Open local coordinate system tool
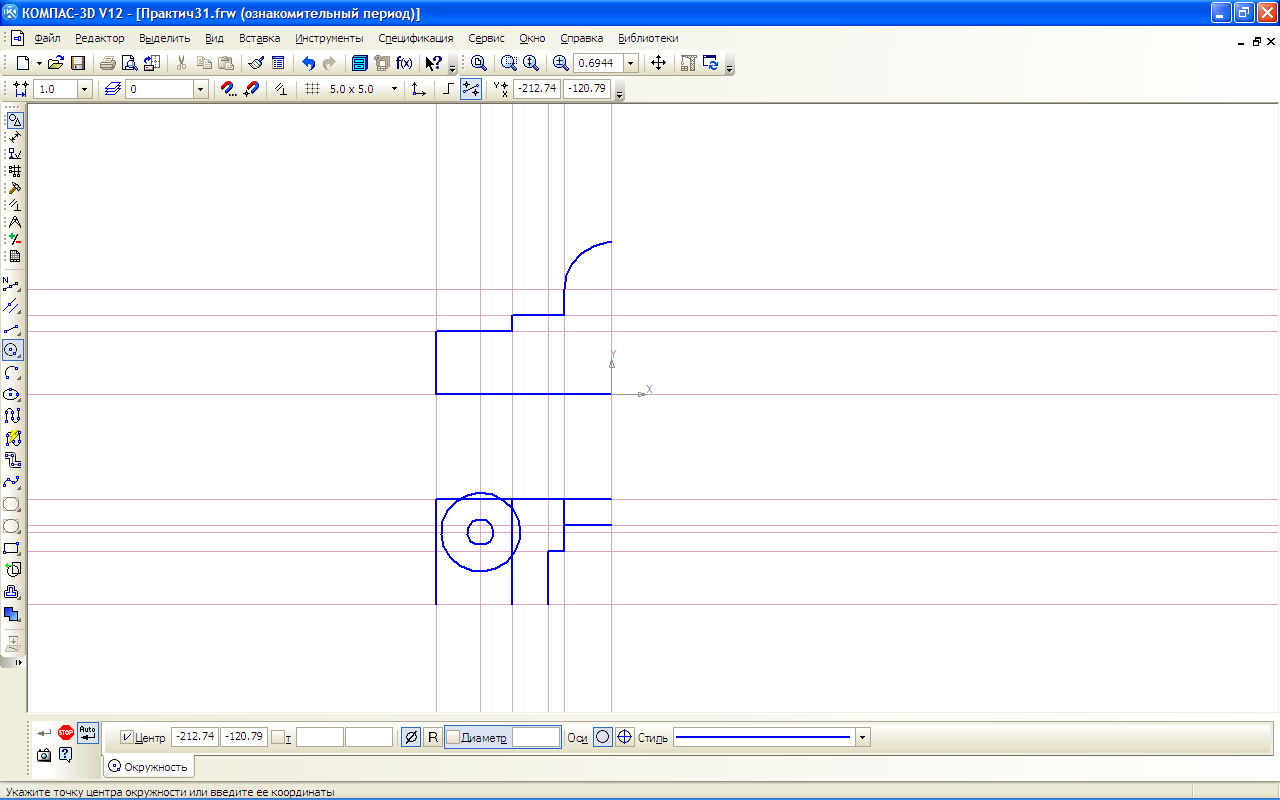The height and width of the screenshot is (800, 1280). pyautogui.click(x=419, y=89)
